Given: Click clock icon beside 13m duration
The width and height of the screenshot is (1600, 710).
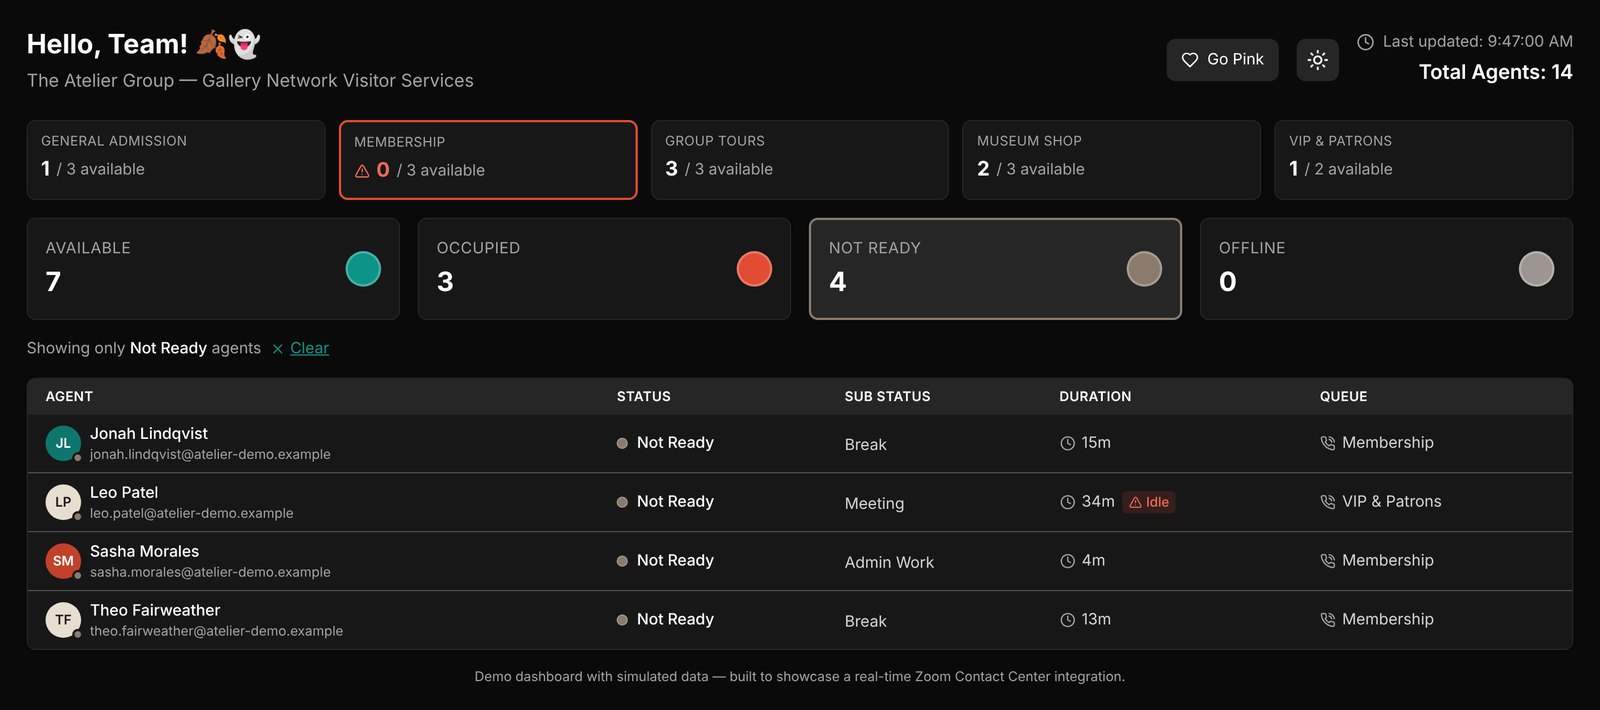Looking at the screenshot, I should 1067,620.
